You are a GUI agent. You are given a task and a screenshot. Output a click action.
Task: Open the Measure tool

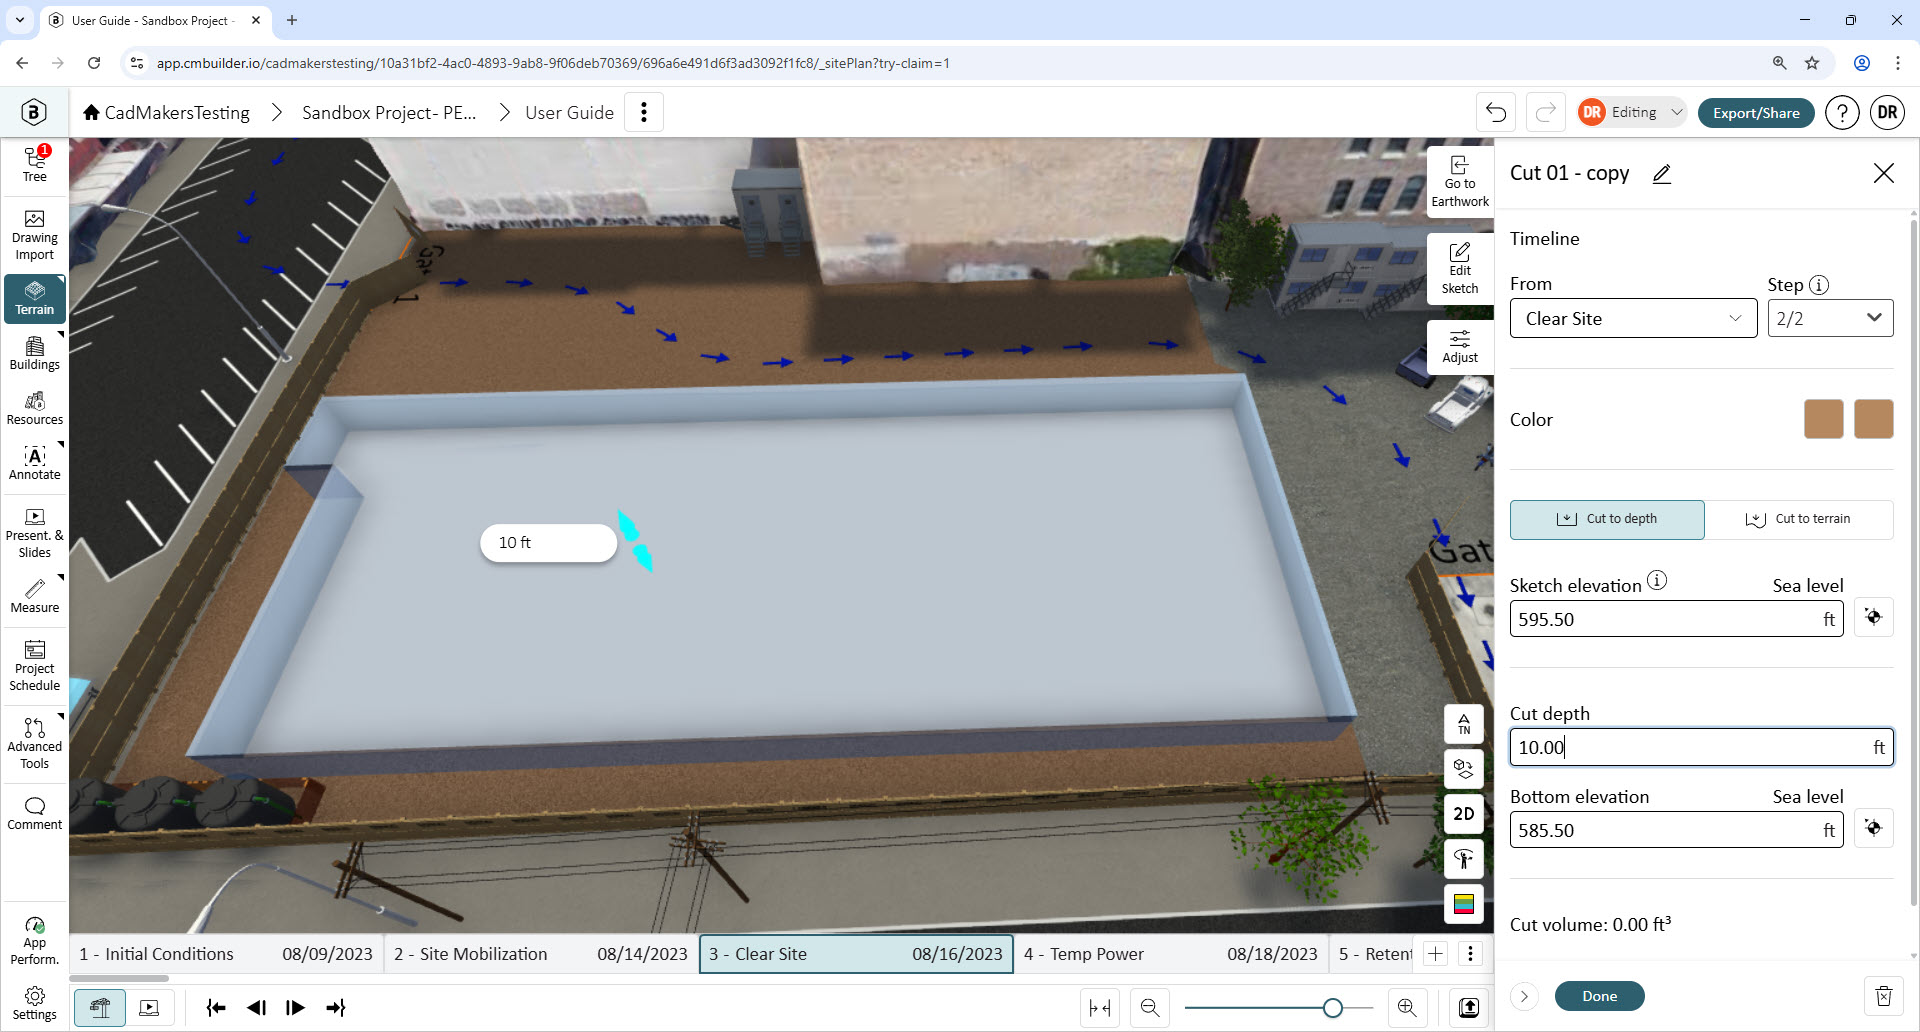point(35,596)
